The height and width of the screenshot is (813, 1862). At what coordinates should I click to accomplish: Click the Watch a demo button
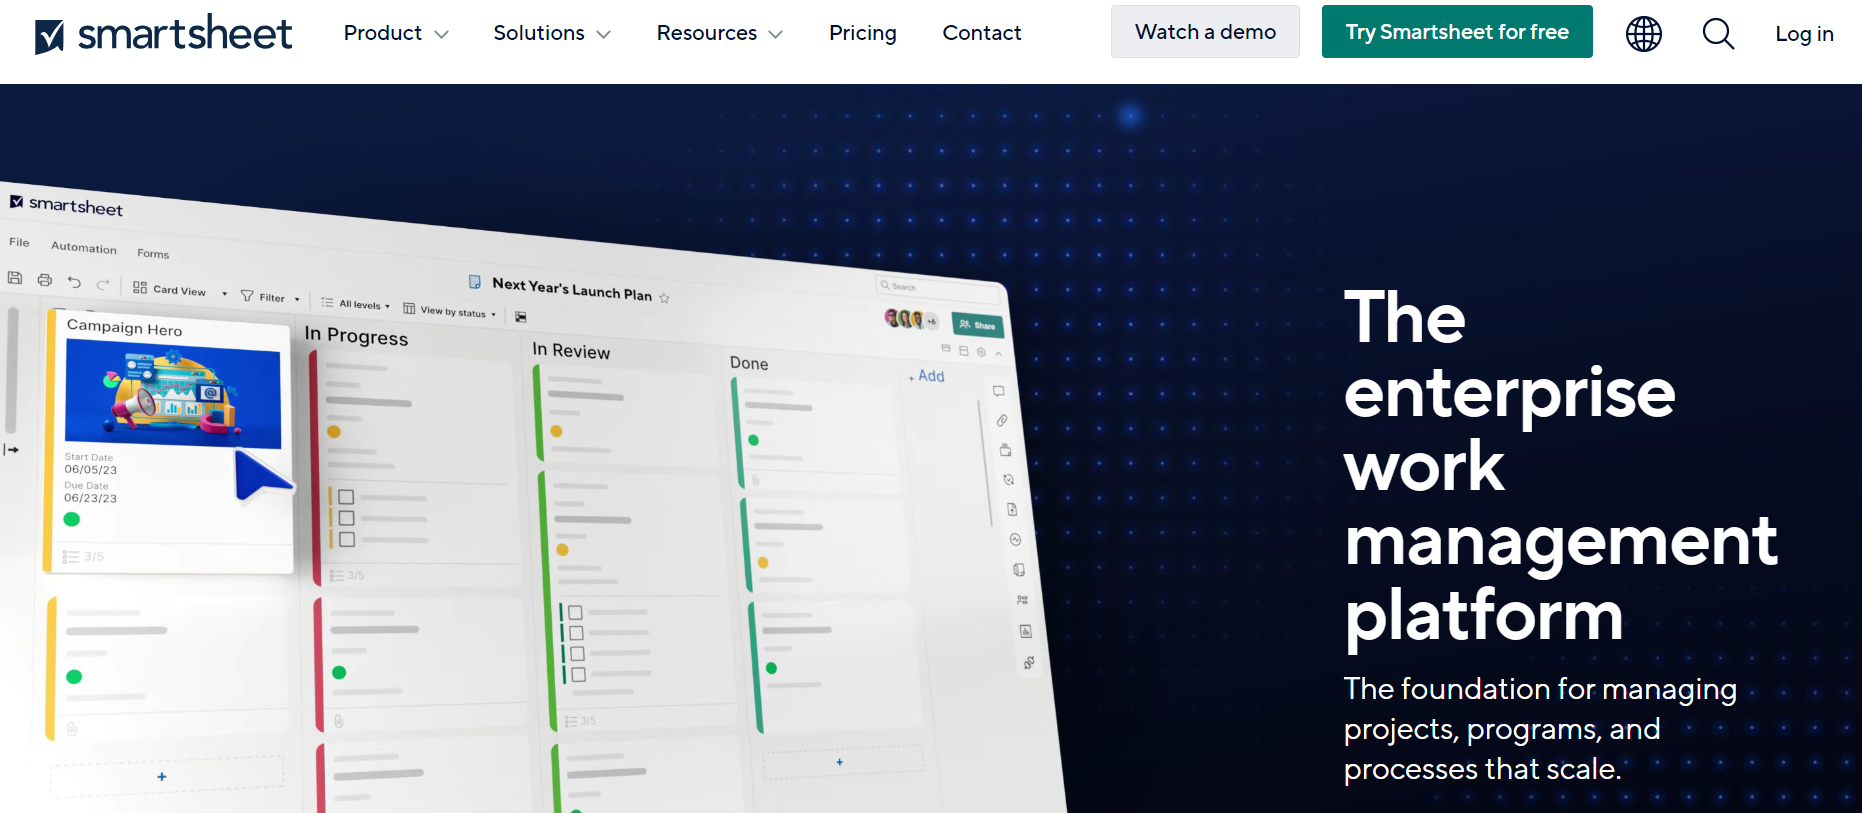coord(1205,32)
